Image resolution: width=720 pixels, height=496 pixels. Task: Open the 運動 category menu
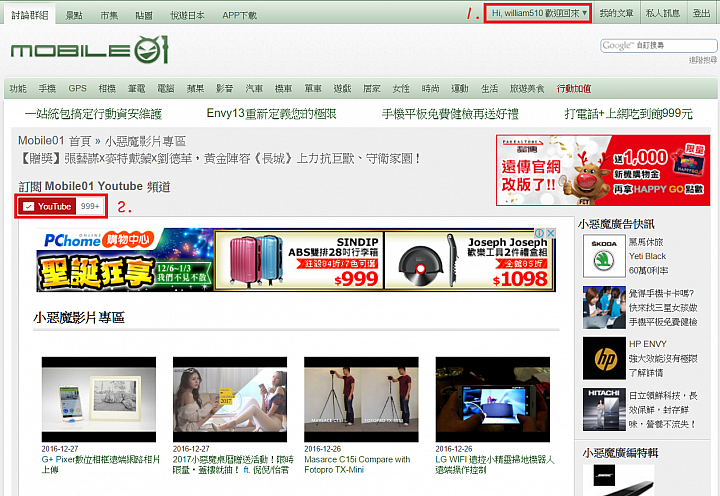click(460, 88)
